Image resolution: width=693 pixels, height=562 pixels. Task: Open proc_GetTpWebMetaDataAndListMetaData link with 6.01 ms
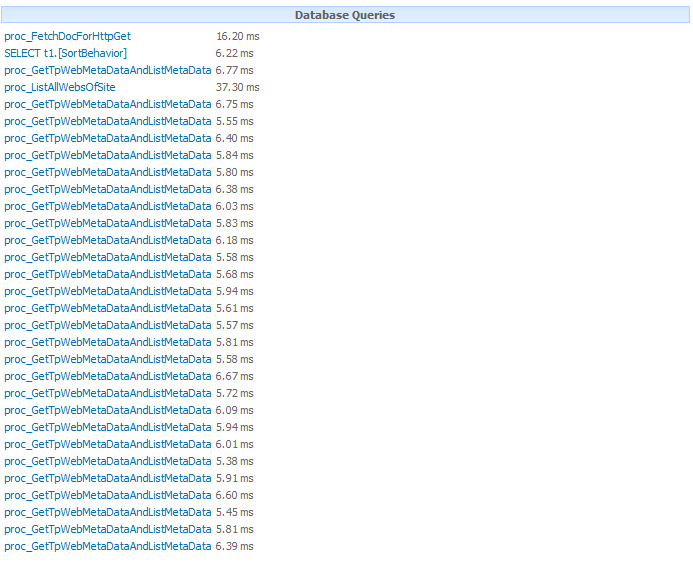(108, 444)
